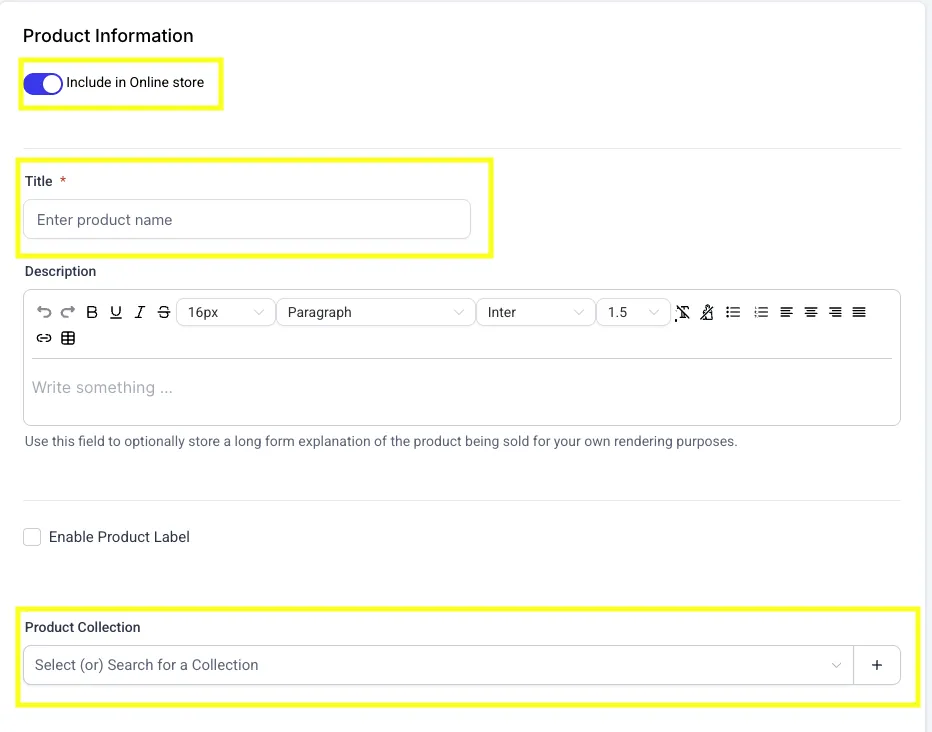Toggle italic text style
The width and height of the screenshot is (932, 732).
pyautogui.click(x=140, y=312)
